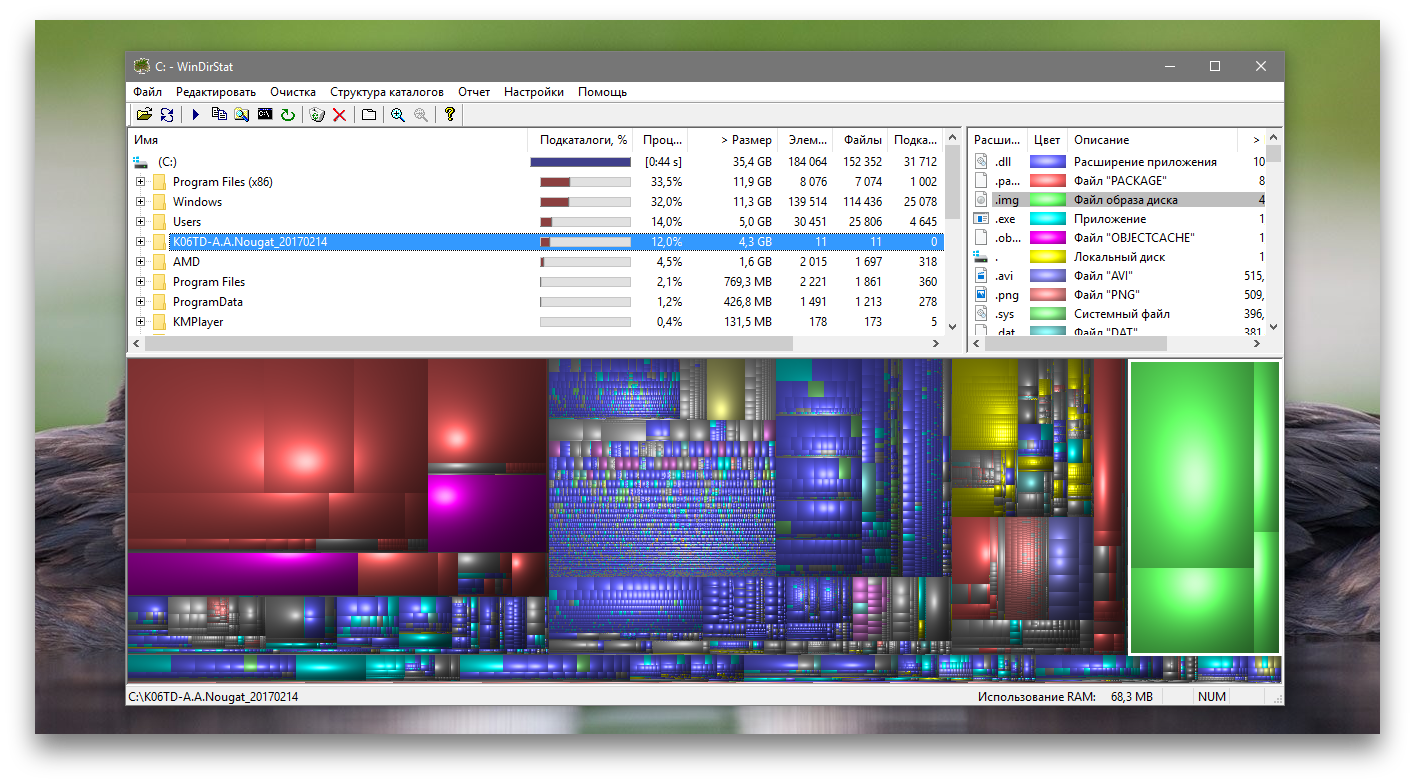Click the yellow Локальный диск color swatch
1415x784 pixels.
[1047, 257]
